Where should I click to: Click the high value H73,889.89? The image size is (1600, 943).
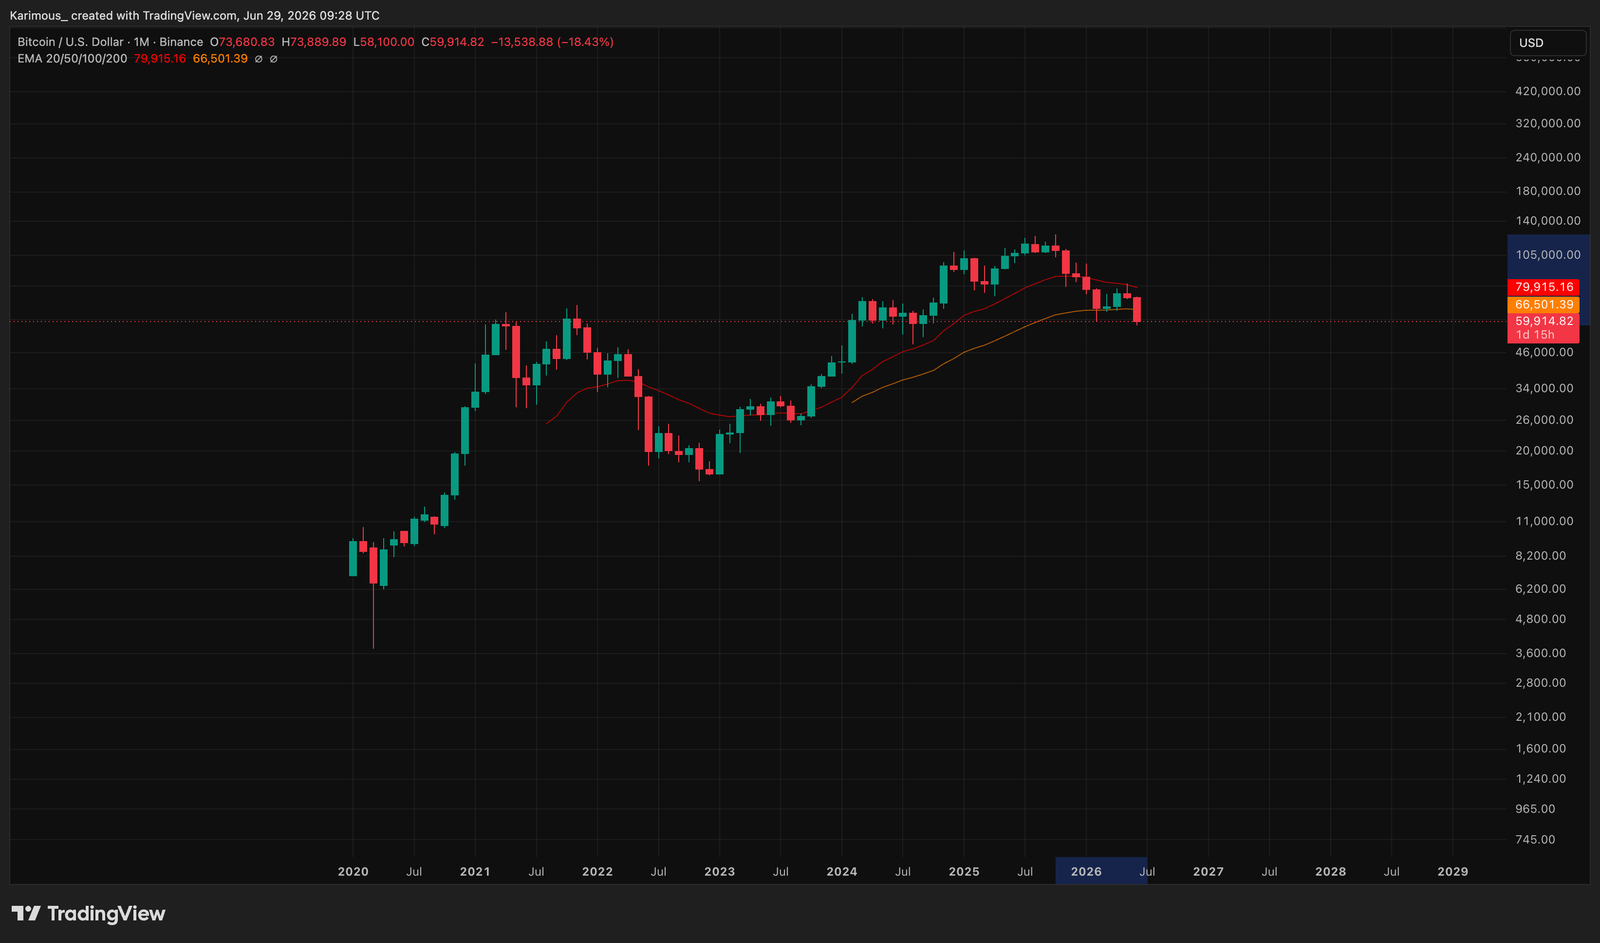click(314, 42)
